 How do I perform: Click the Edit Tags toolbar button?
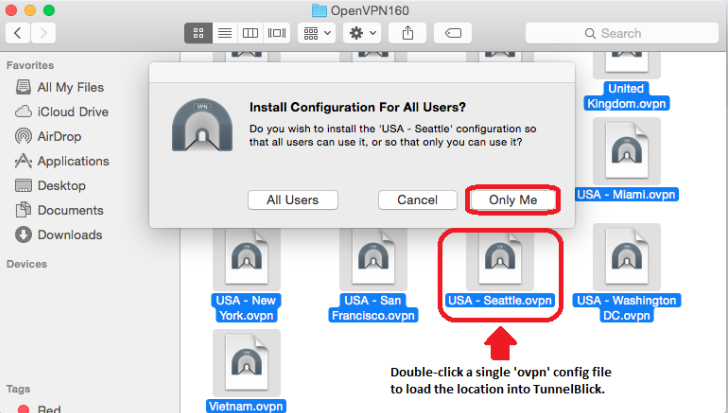(452, 33)
